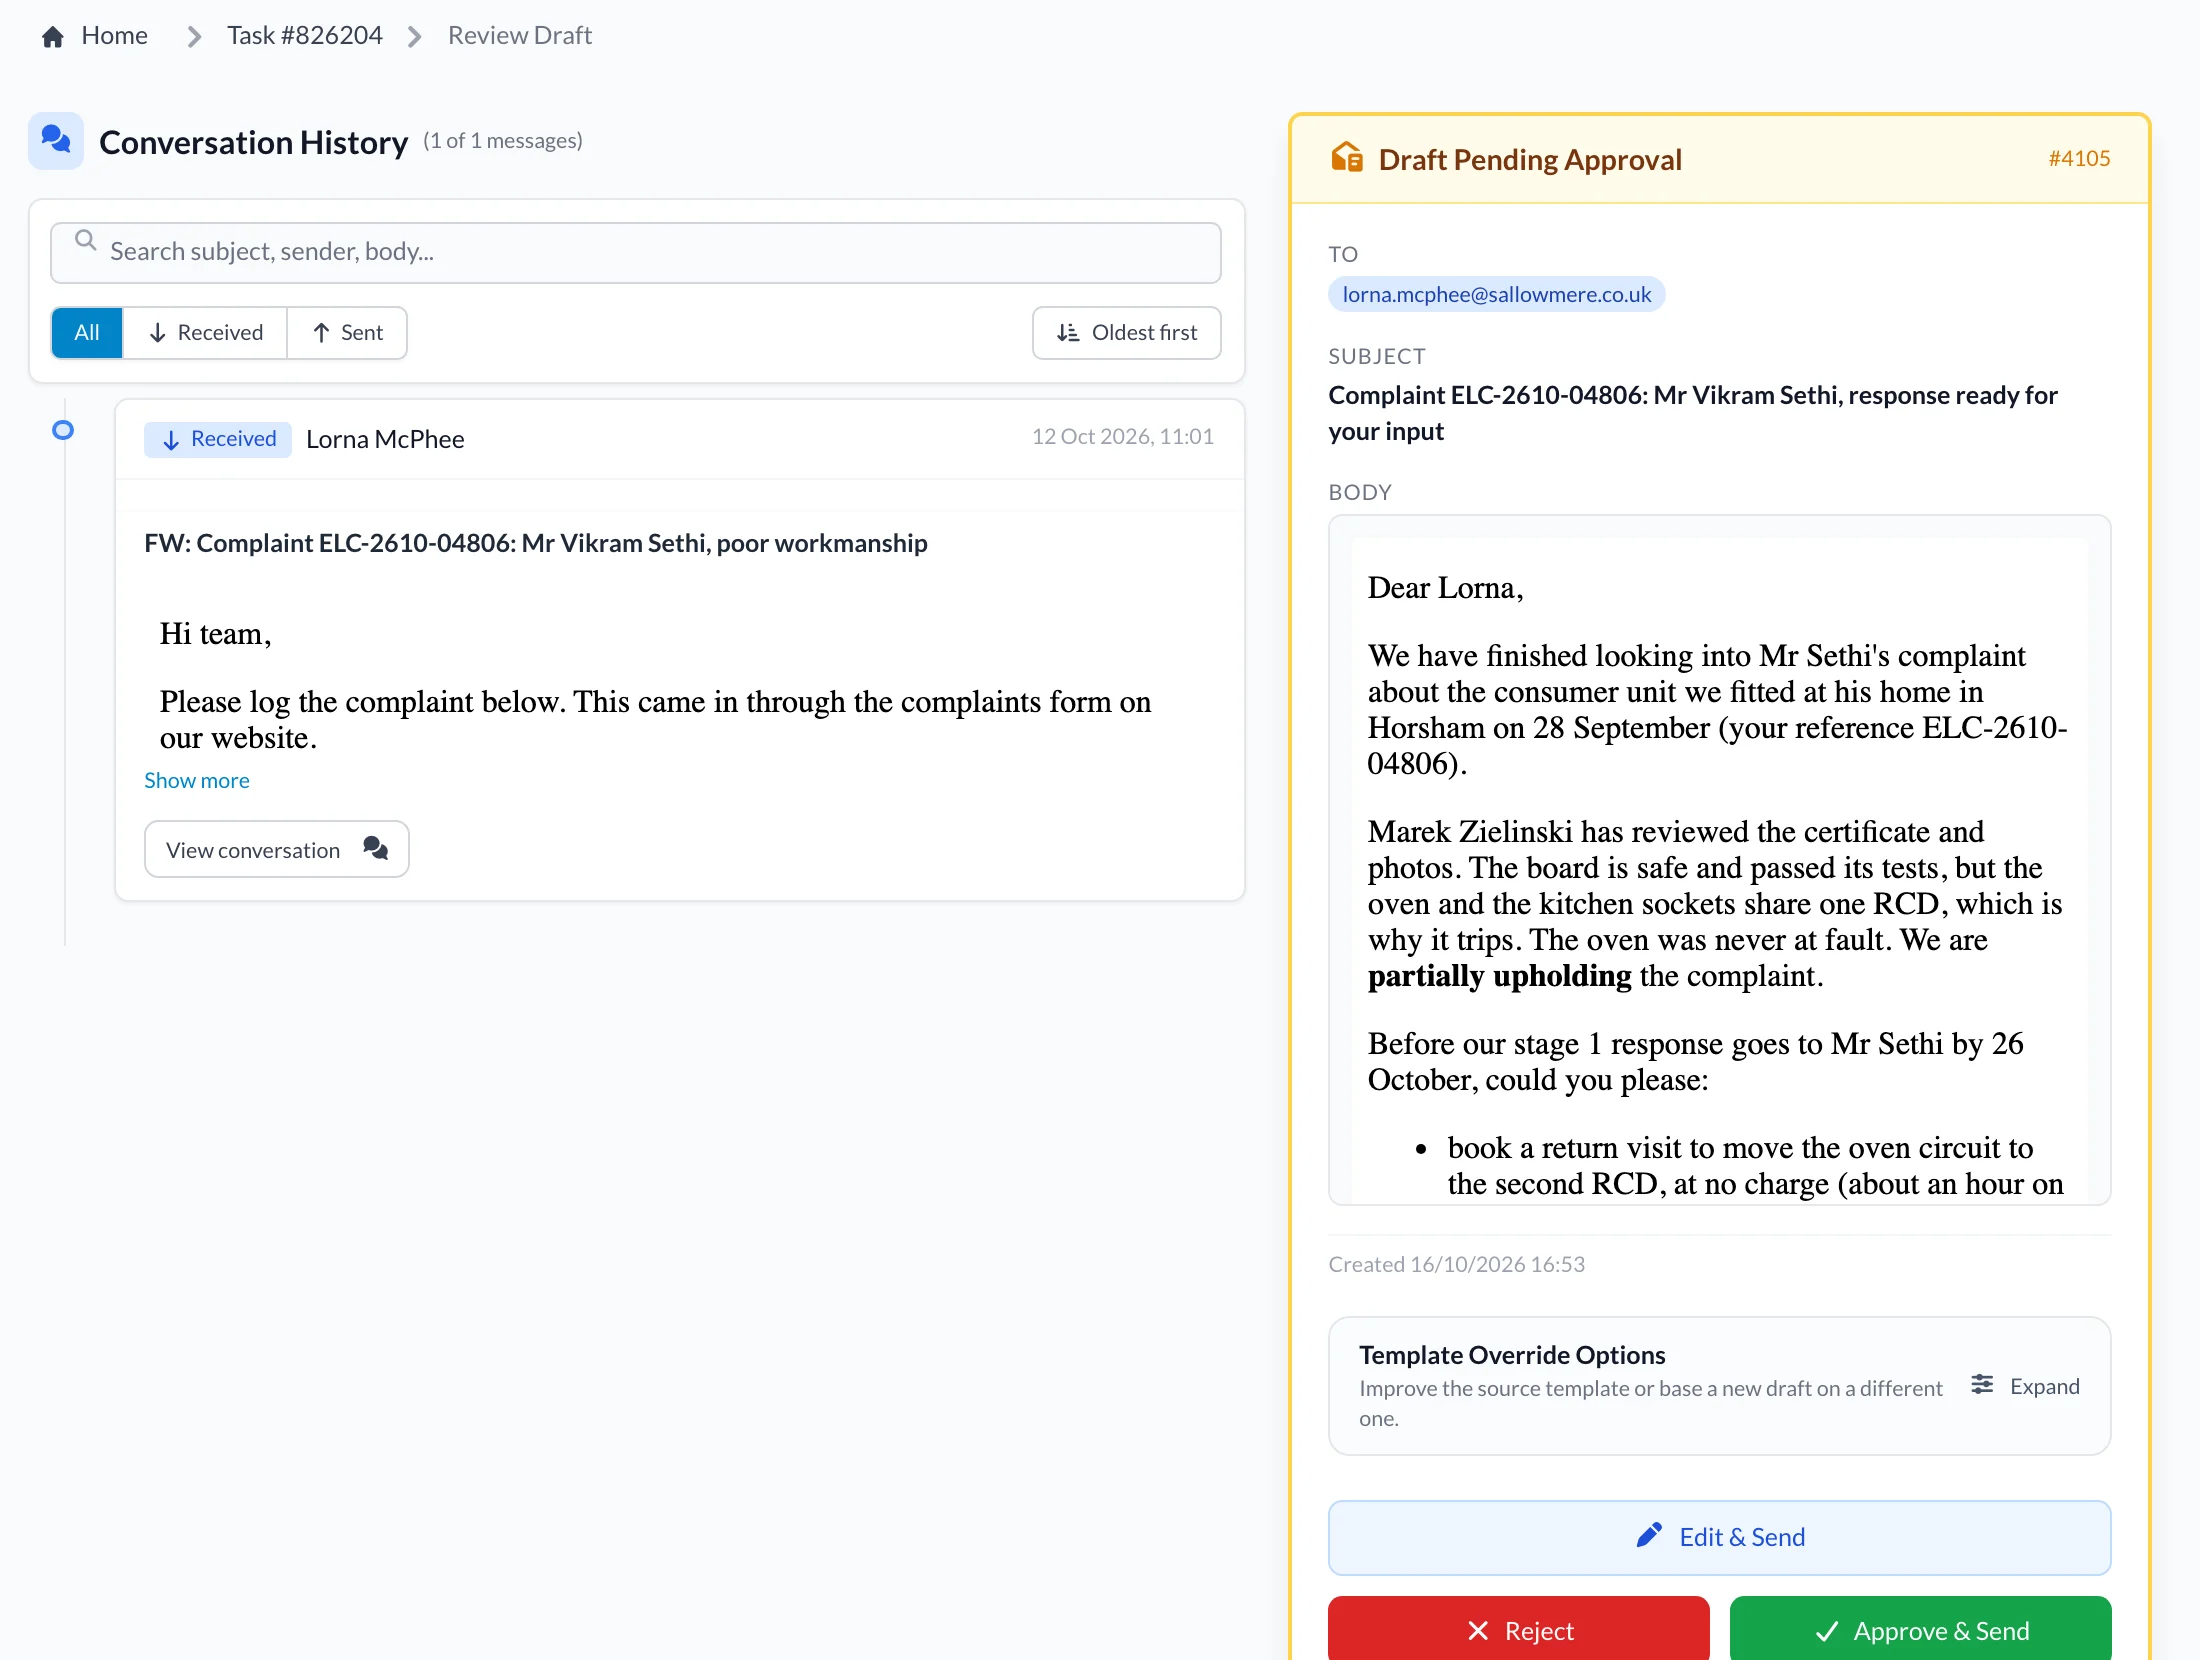
Task: Click the Conversation History chat bubbles icon
Action: pos(56,140)
